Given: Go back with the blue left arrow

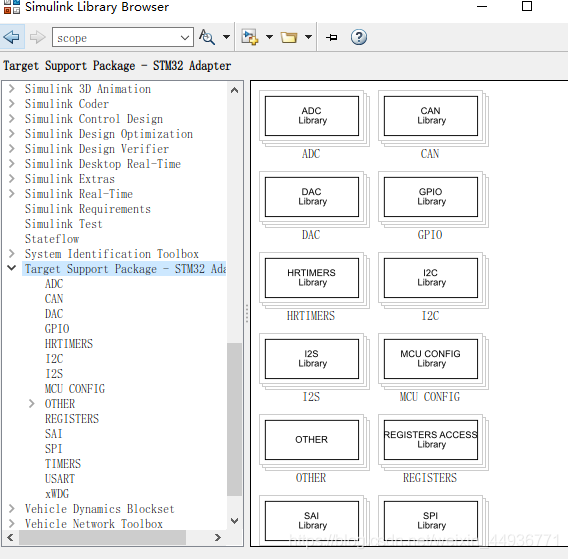Looking at the screenshot, I should coord(11,37).
